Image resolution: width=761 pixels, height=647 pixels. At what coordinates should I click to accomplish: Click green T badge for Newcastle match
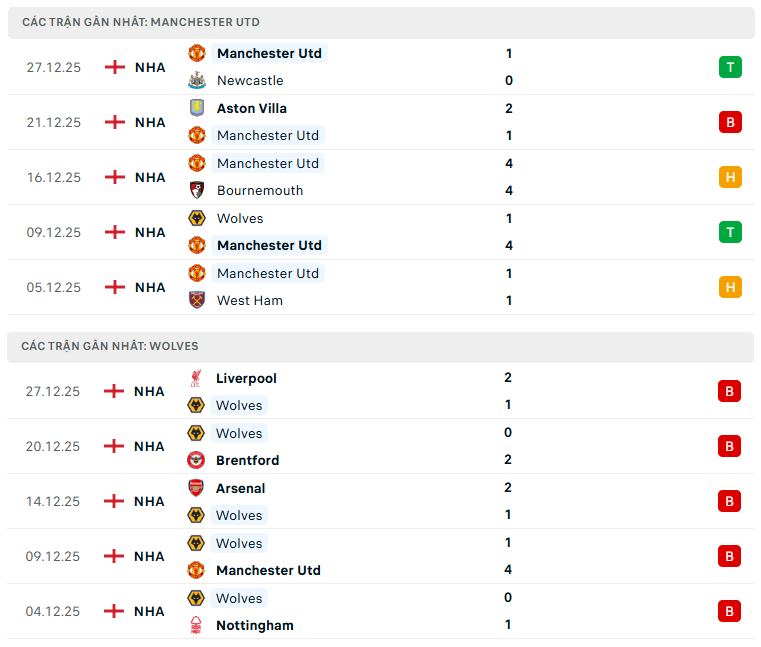(730, 67)
